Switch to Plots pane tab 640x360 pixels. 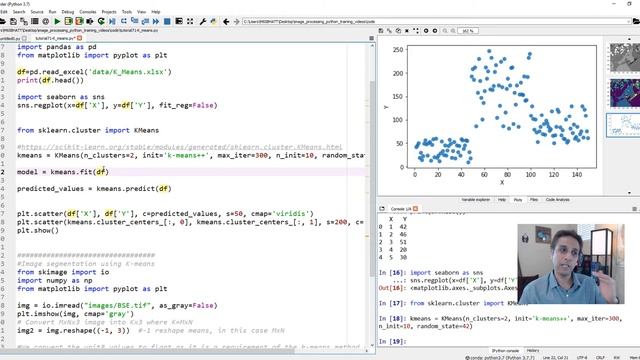coord(518,200)
